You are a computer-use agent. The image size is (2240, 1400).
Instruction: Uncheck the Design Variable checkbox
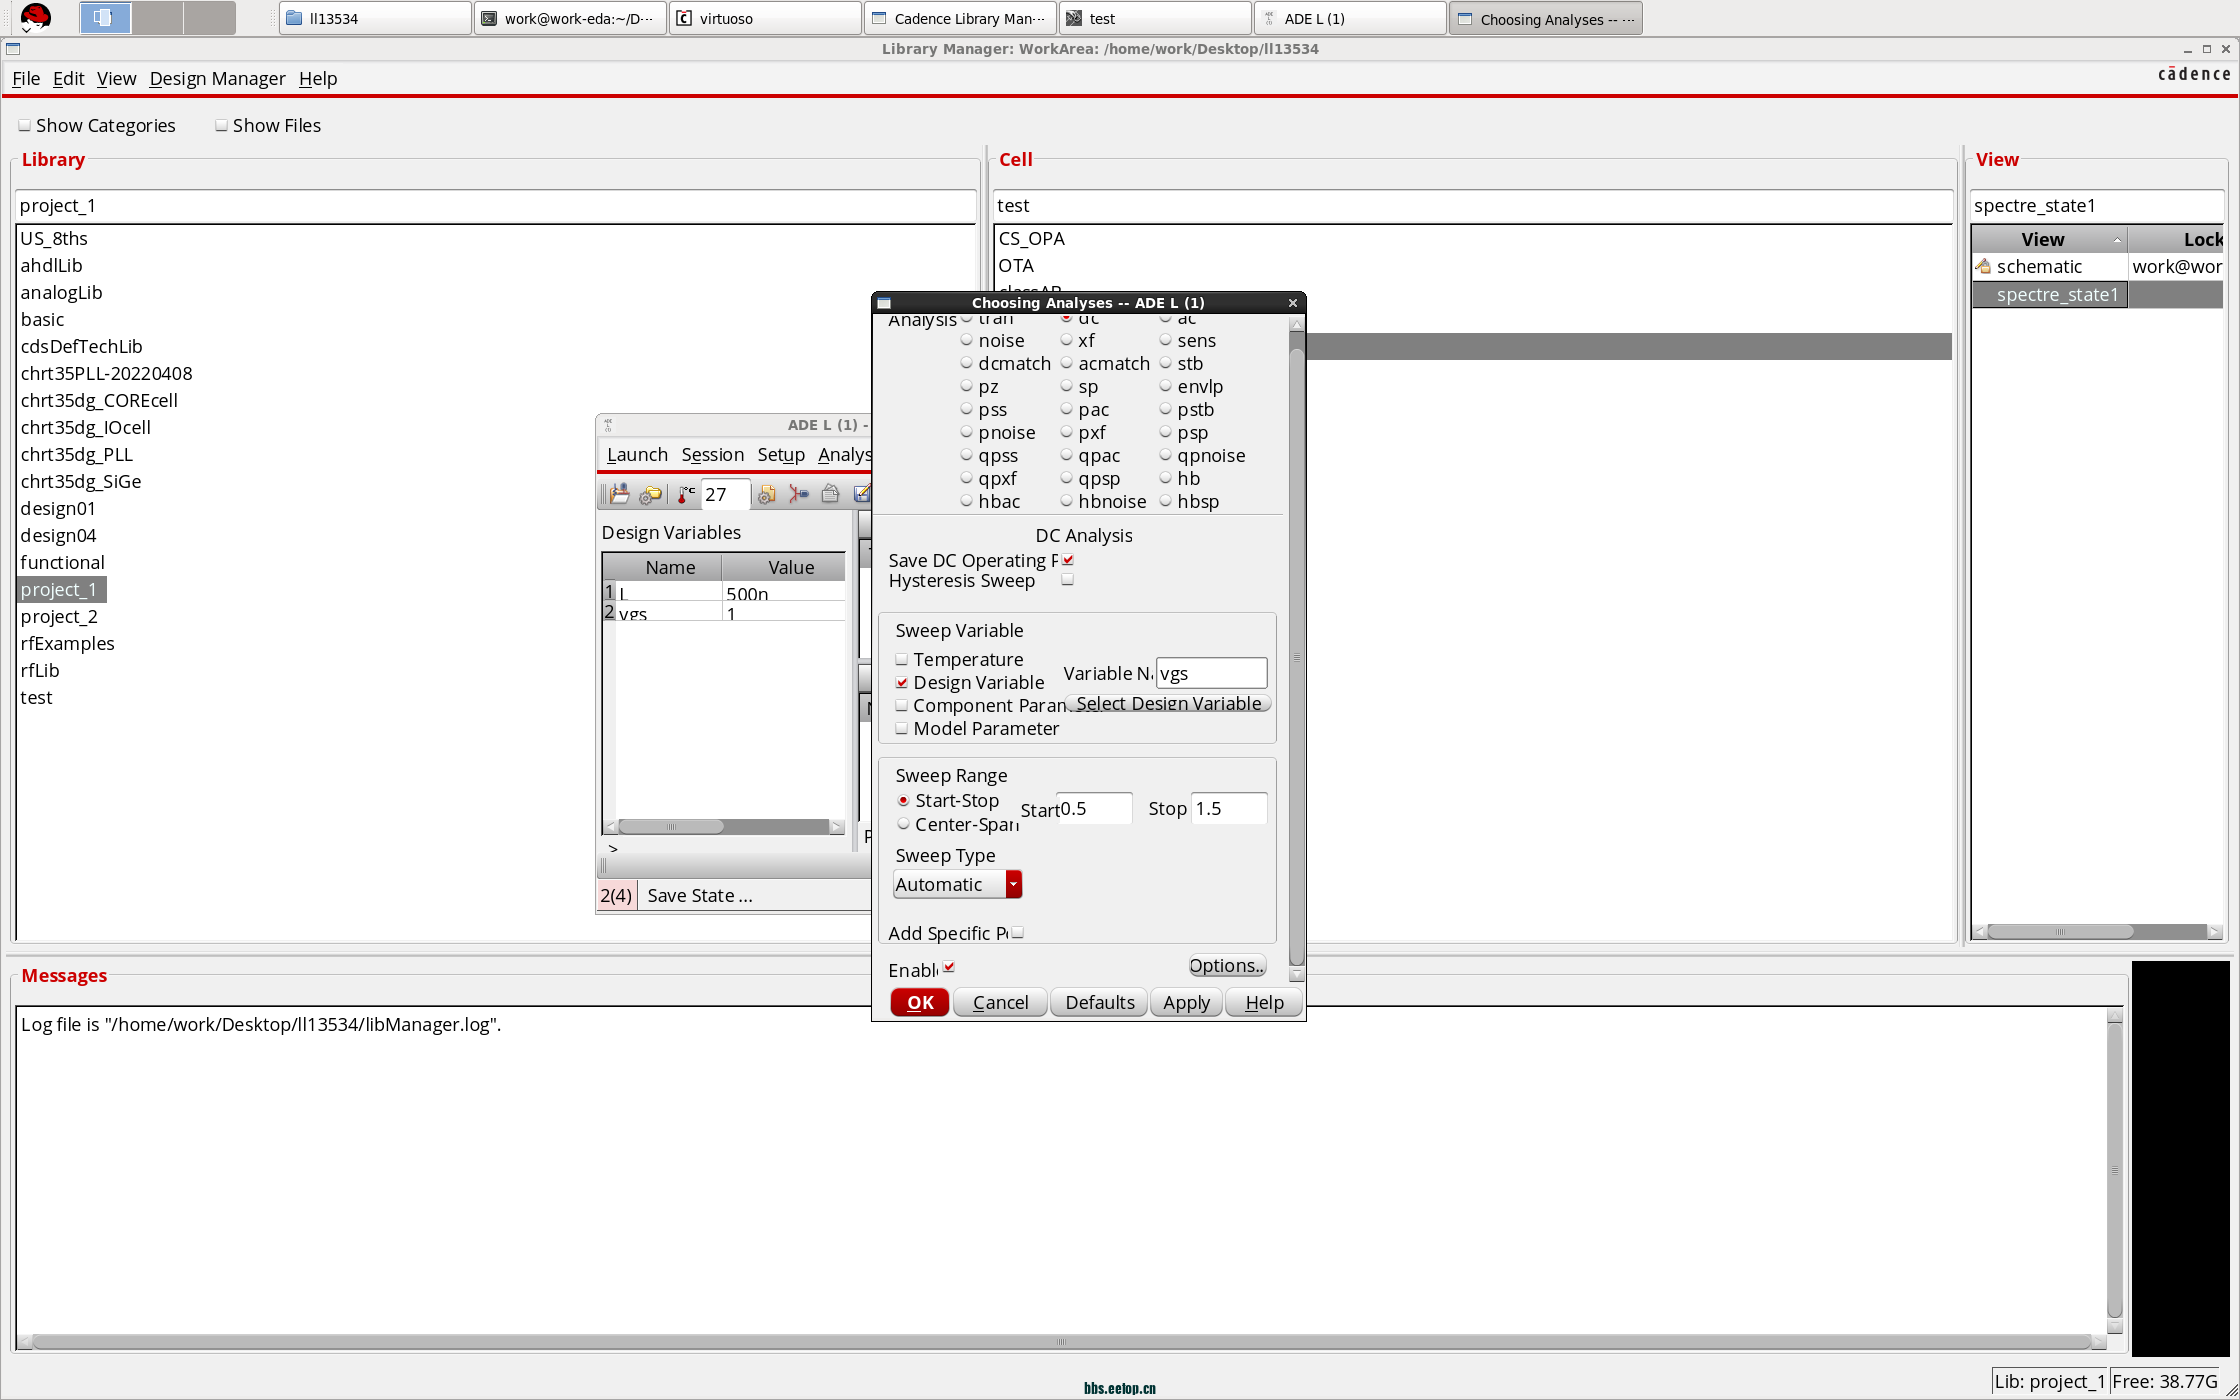tap(901, 682)
